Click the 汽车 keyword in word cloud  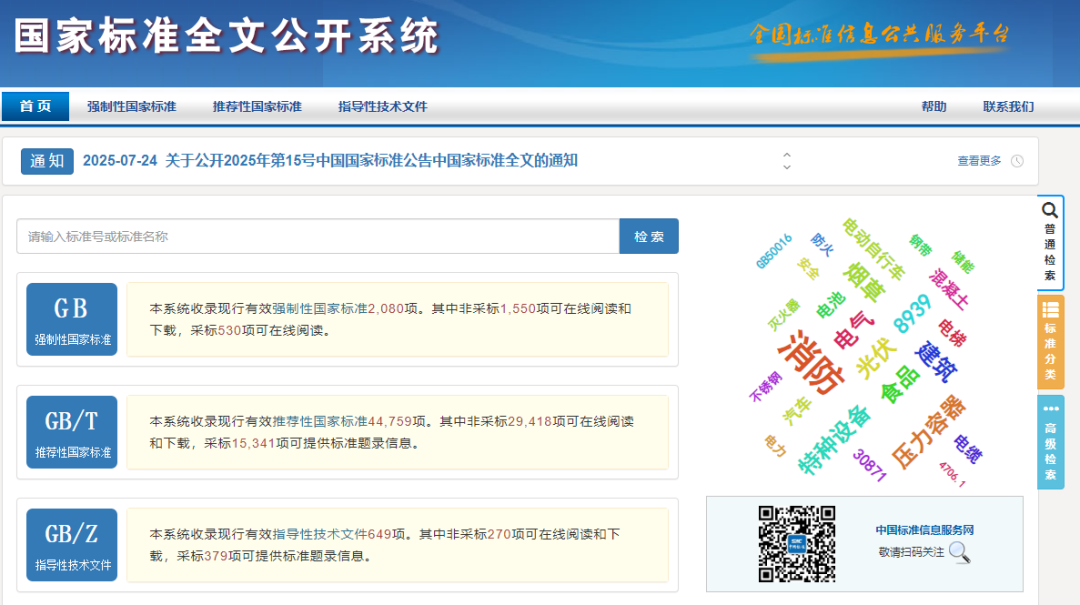[797, 411]
